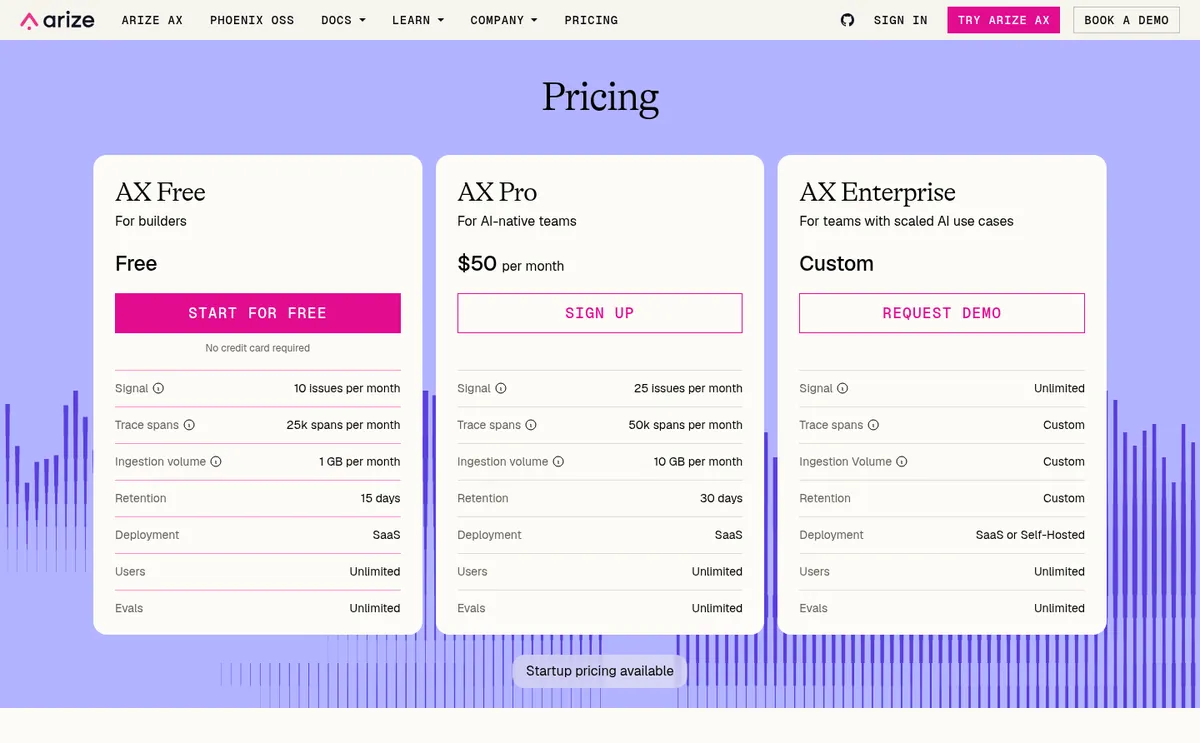Click the 'Free' price in AX Free
The image size is (1200, 743).
[136, 264]
